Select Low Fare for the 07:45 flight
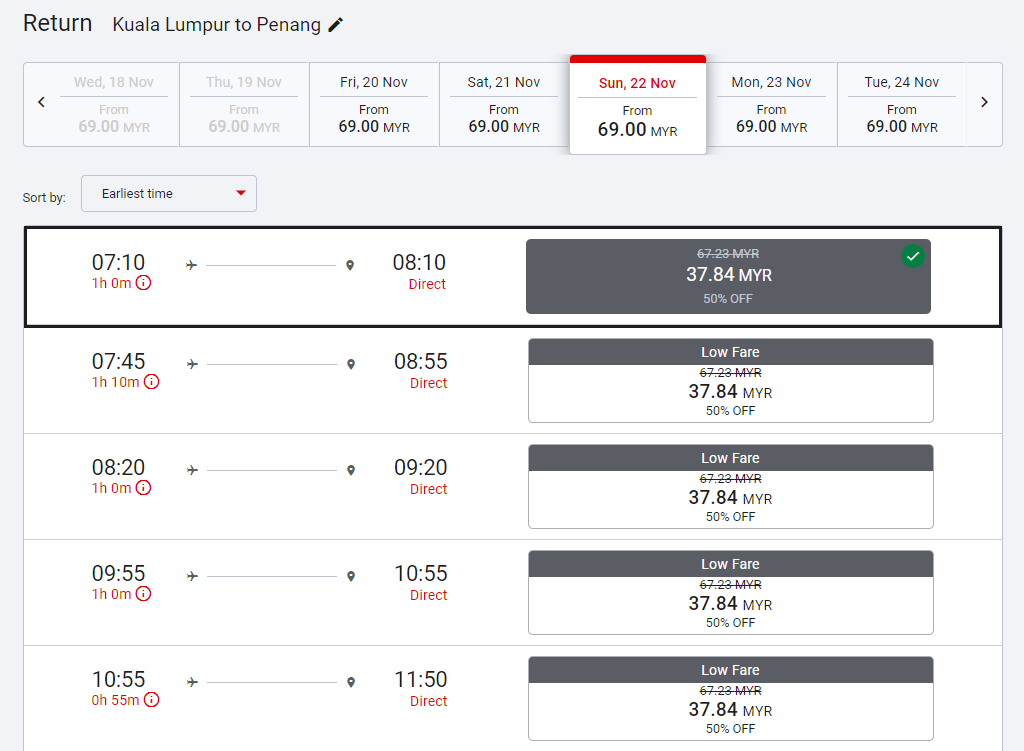1024x751 pixels. coord(730,381)
